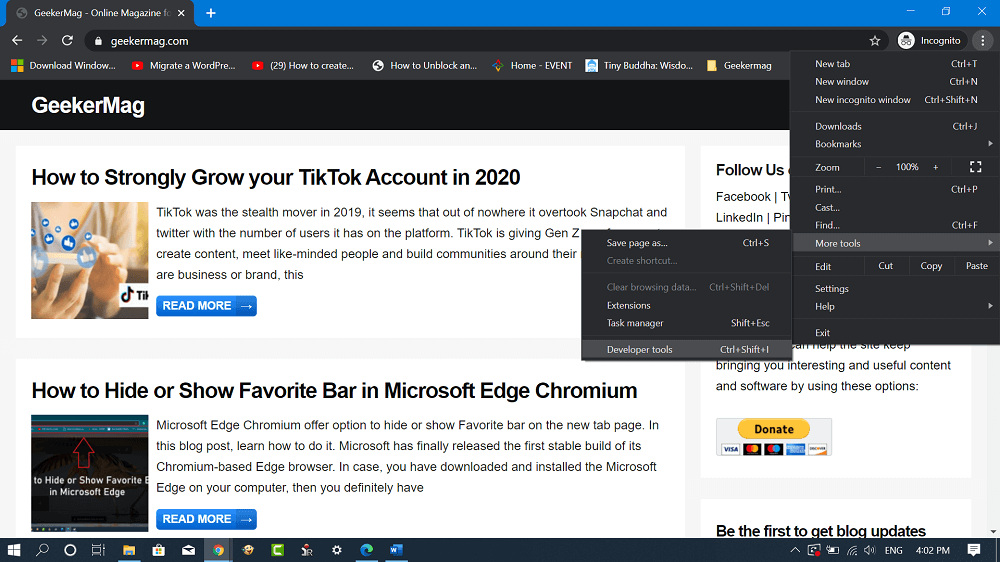
Task: Click Paste in the Edit row
Action: (976, 266)
